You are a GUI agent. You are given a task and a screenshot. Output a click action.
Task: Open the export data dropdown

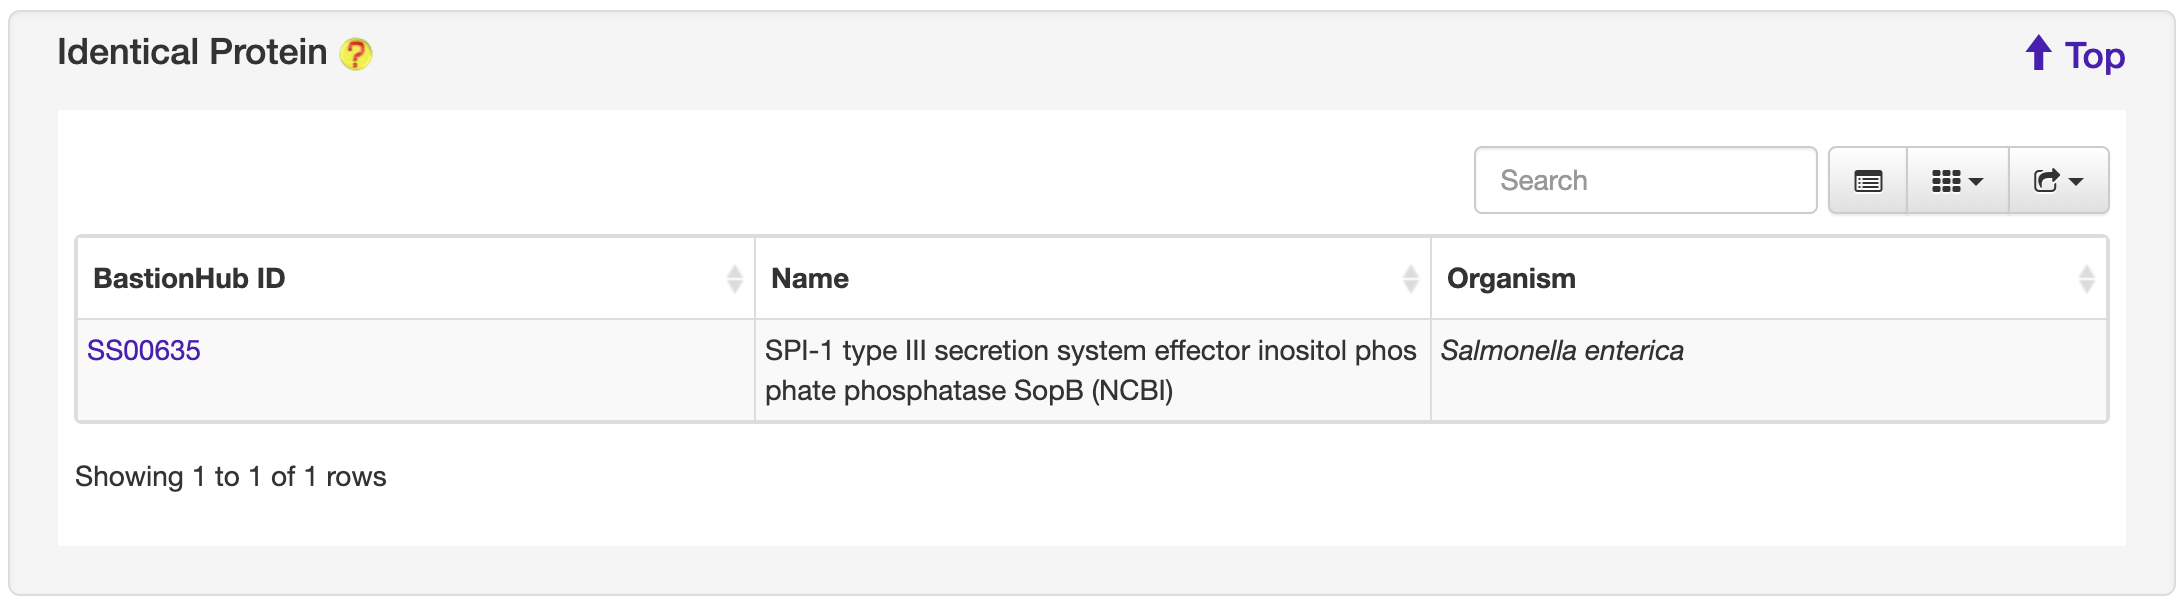2058,181
